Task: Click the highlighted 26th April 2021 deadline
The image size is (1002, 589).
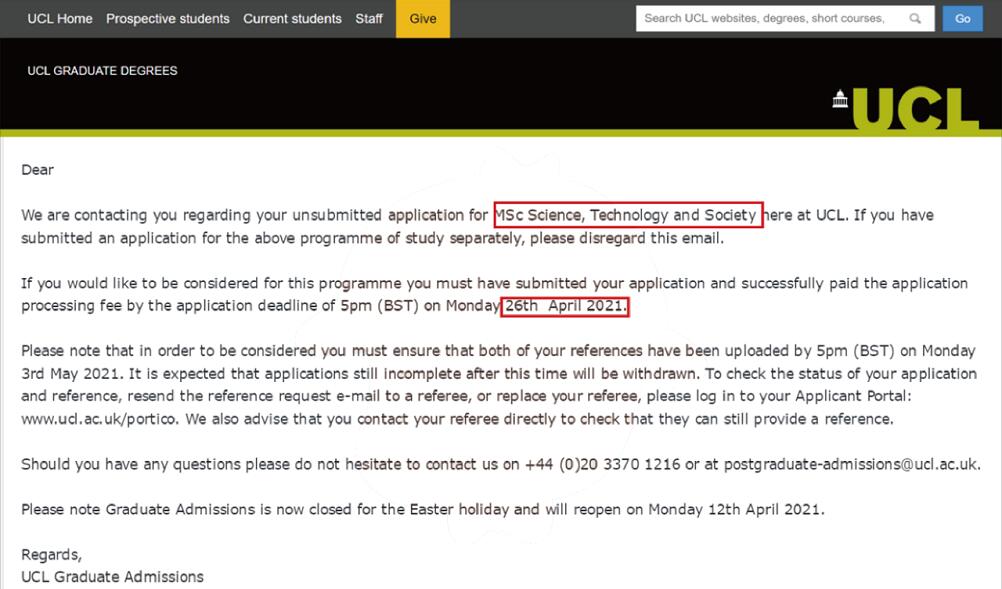Action: (565, 307)
